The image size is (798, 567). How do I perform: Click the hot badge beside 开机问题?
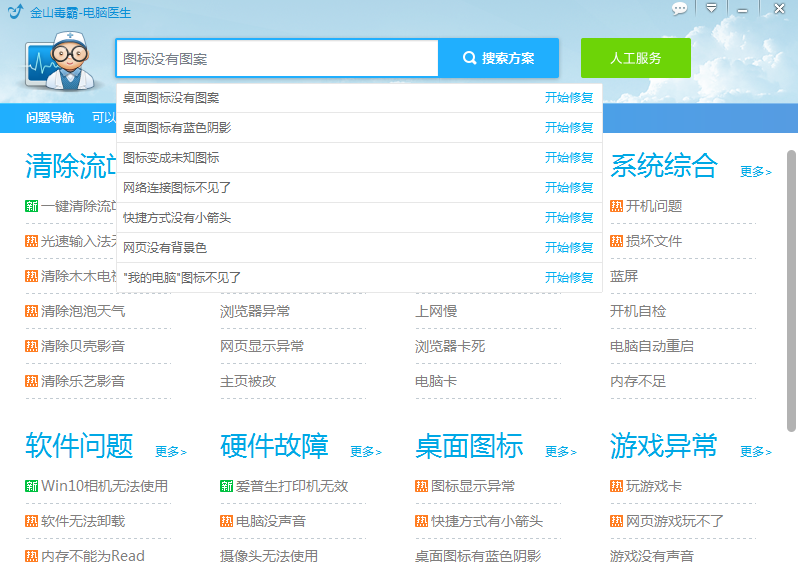tap(616, 206)
